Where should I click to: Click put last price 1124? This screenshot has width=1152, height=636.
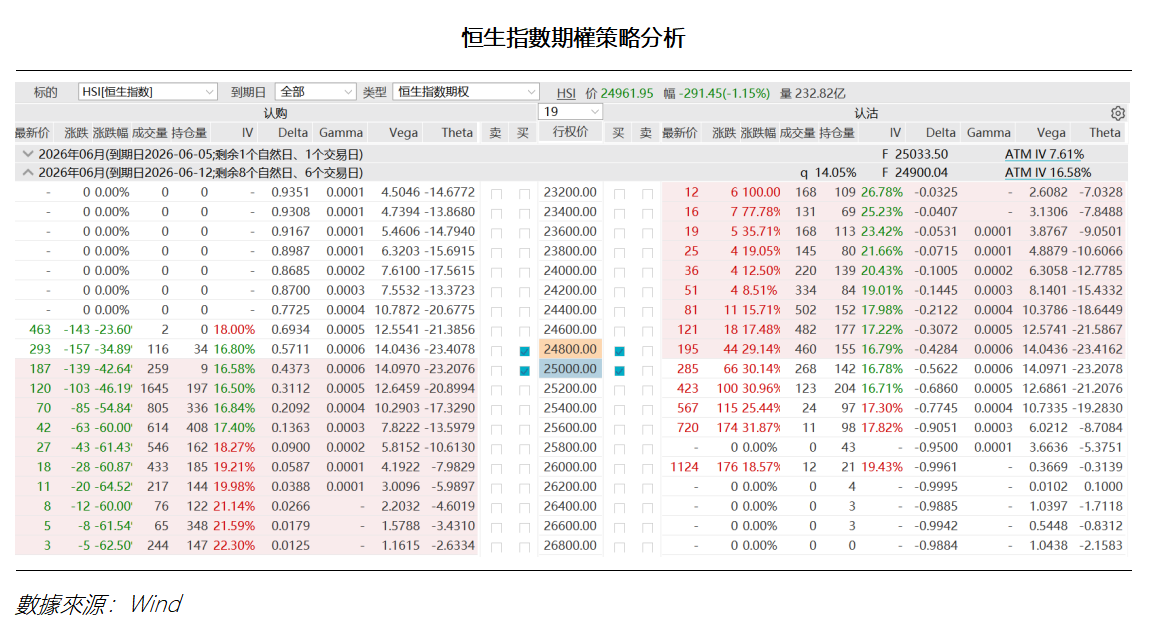click(x=684, y=467)
